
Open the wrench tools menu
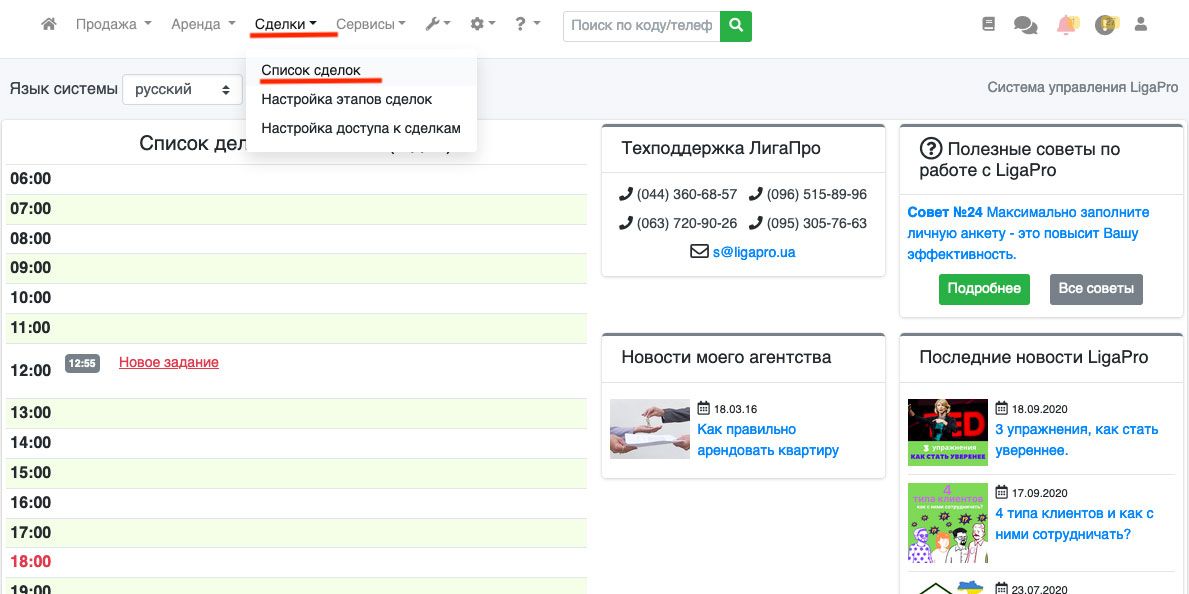(x=437, y=25)
